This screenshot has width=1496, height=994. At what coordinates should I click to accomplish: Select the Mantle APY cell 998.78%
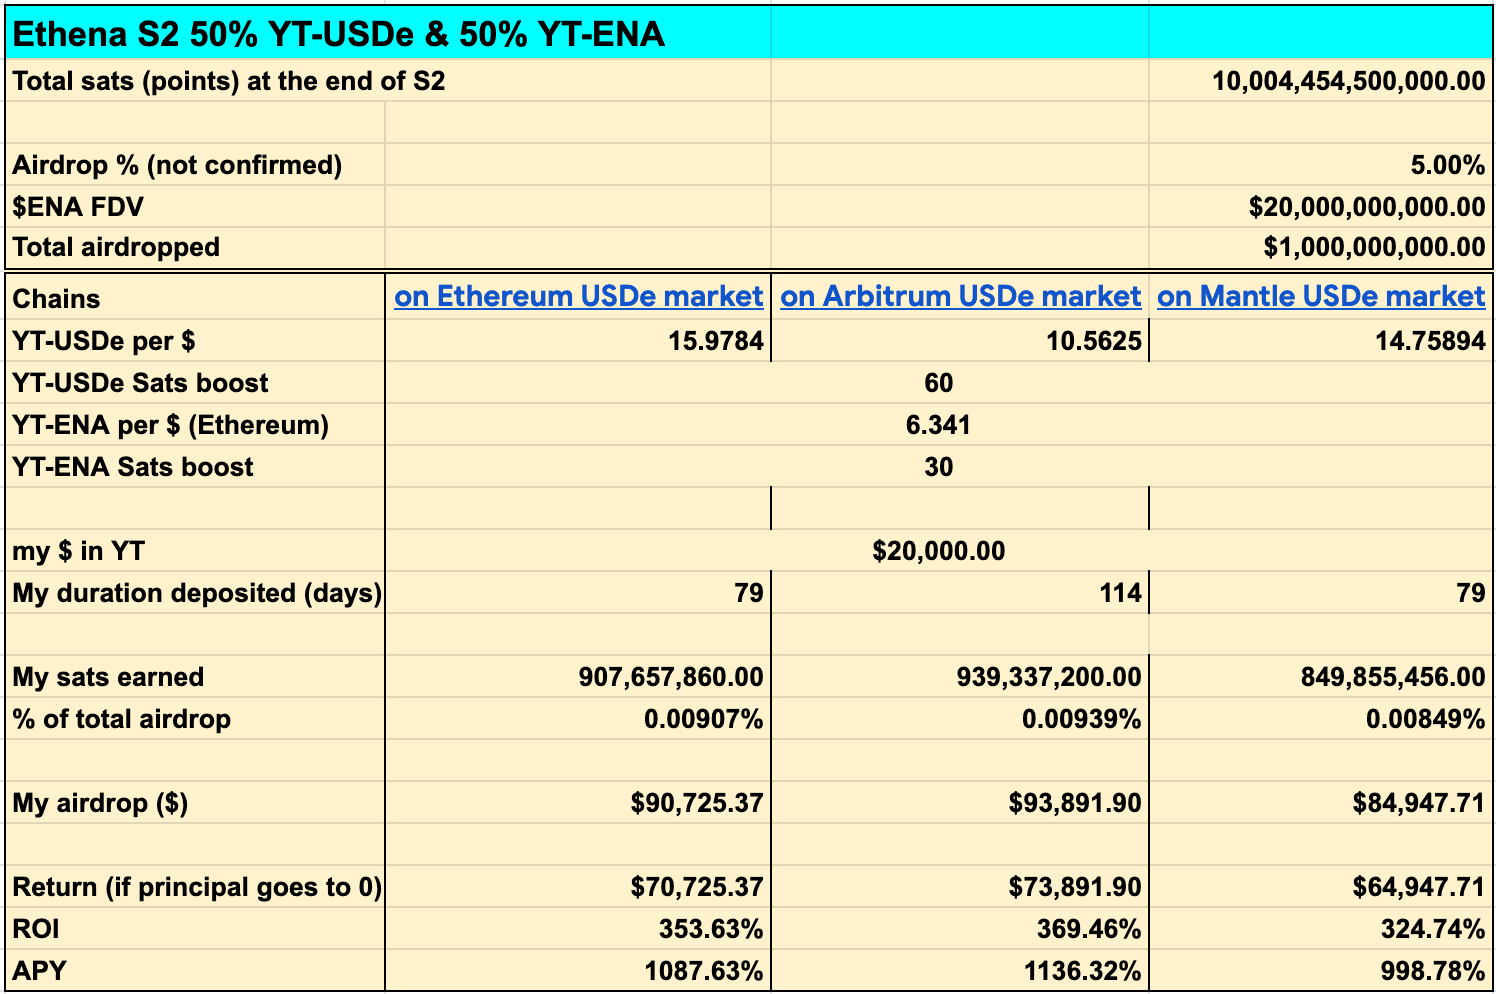coord(1321,971)
